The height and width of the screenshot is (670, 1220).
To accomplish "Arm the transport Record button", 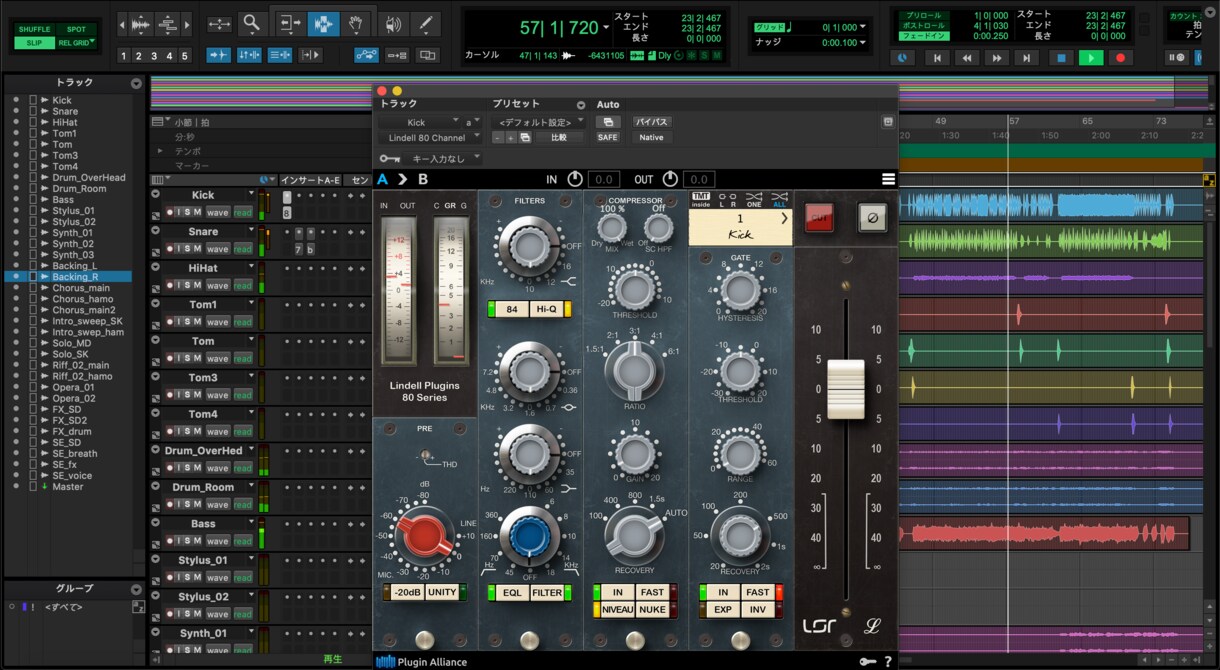I will [1121, 58].
